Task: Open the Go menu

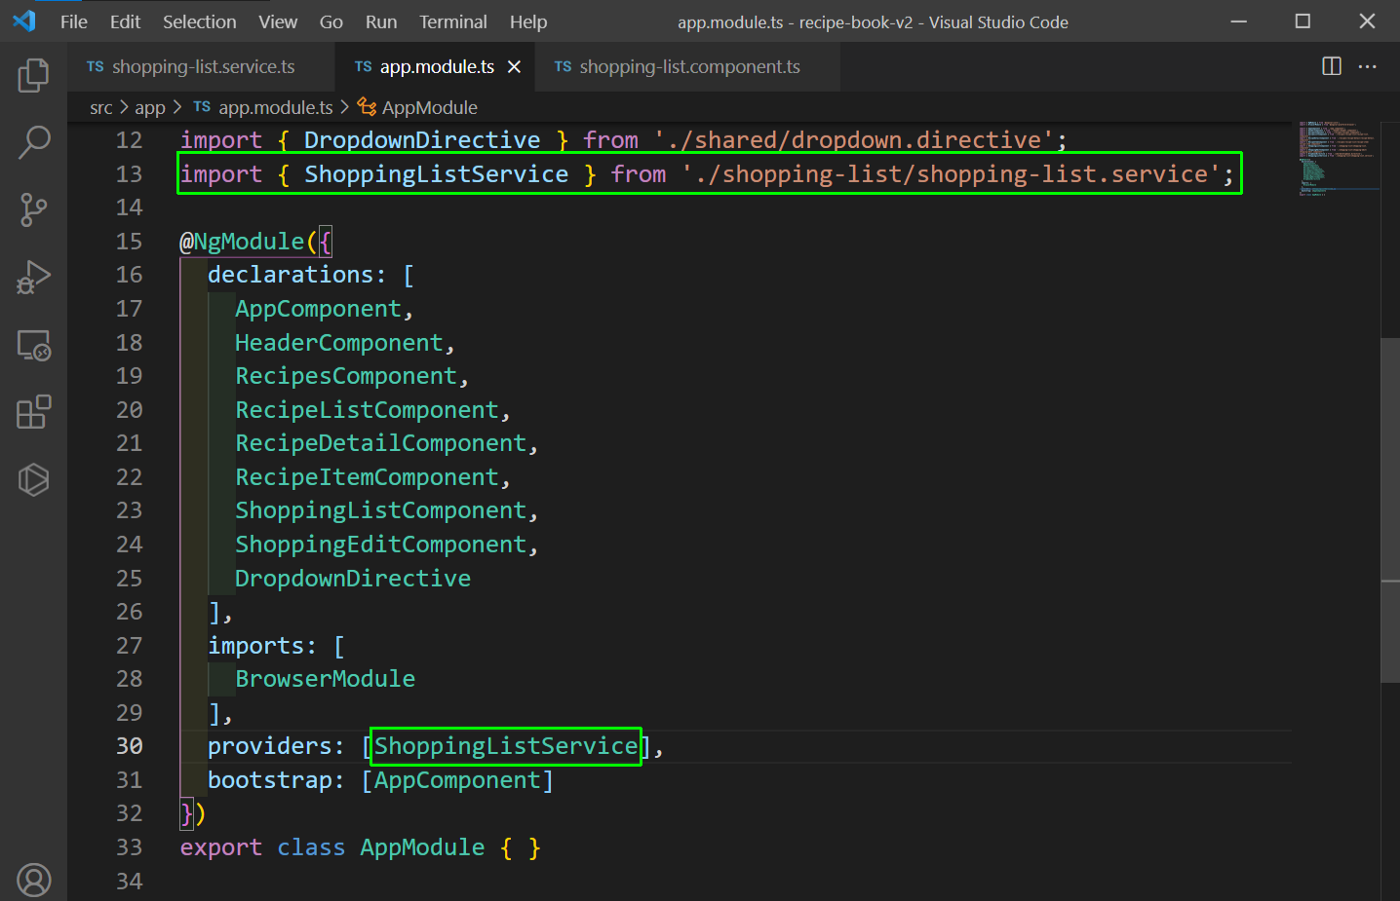Action: point(331,21)
